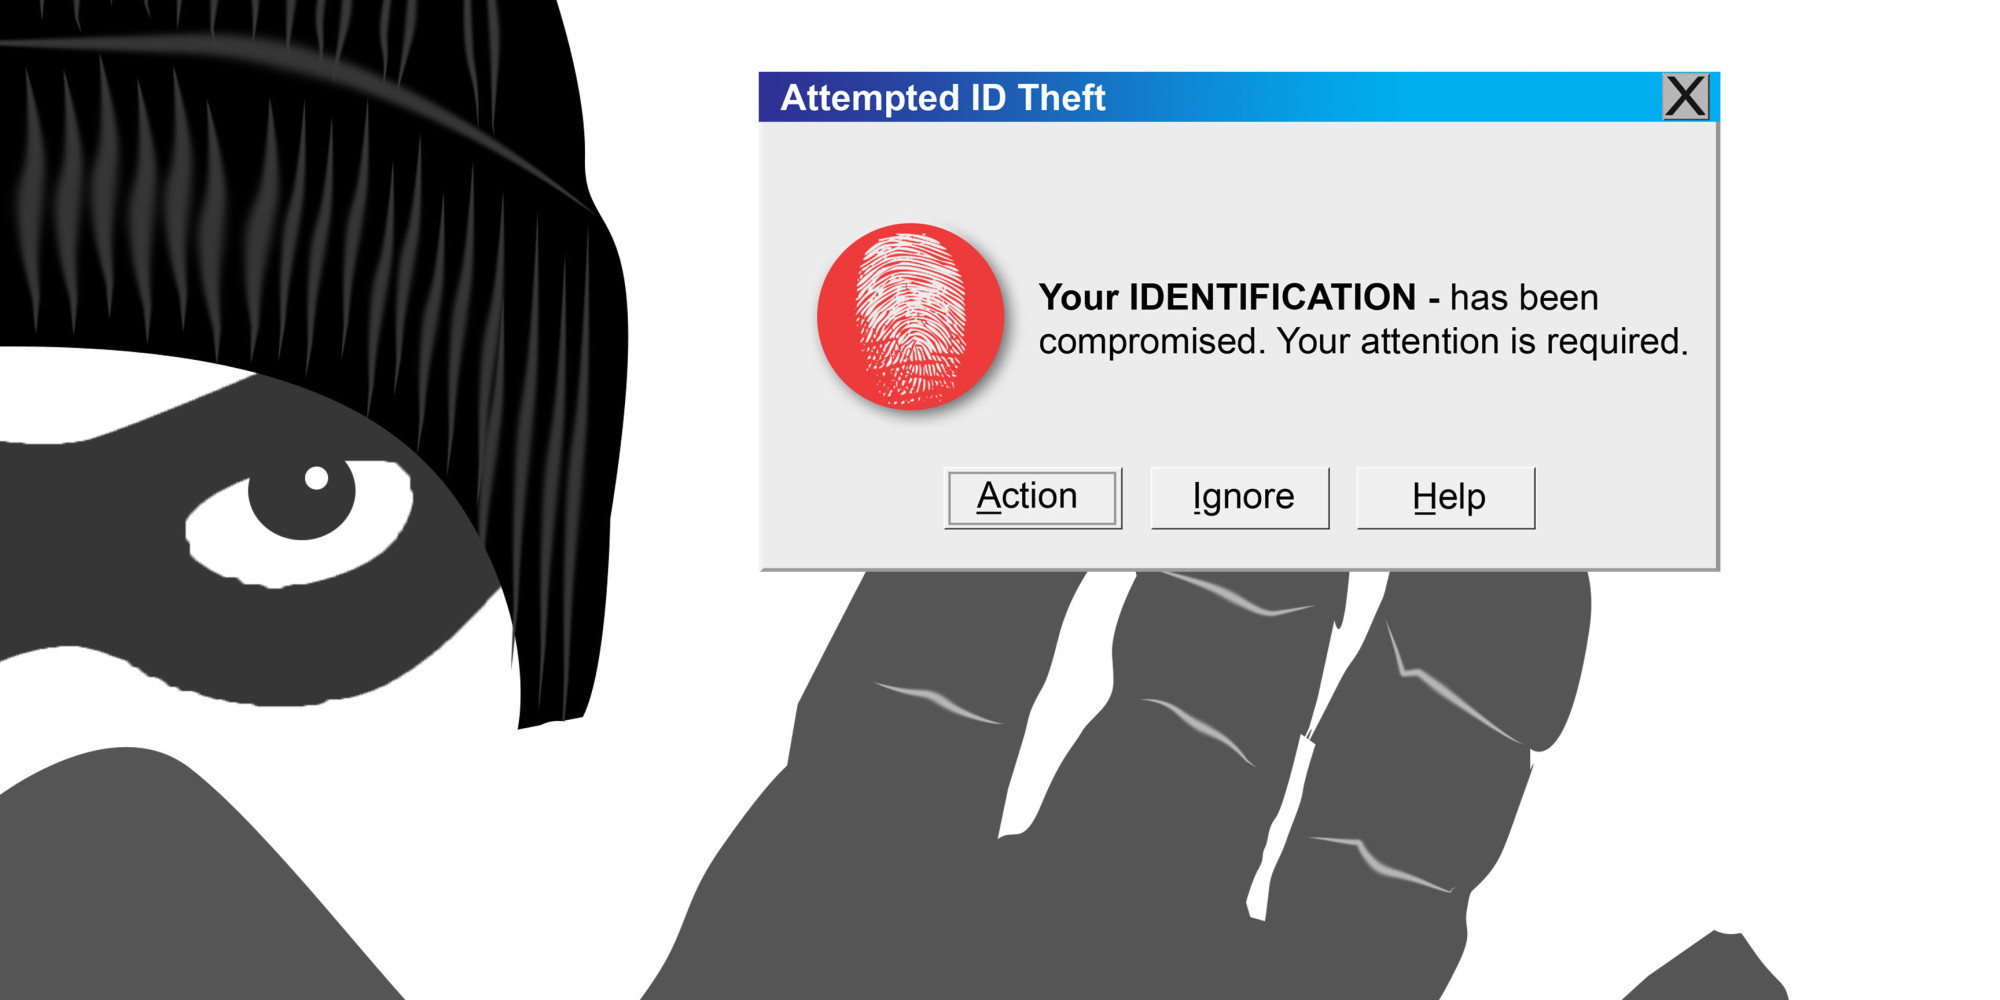
Task: Close the Attempted ID Theft dialog
Action: (x=1685, y=97)
